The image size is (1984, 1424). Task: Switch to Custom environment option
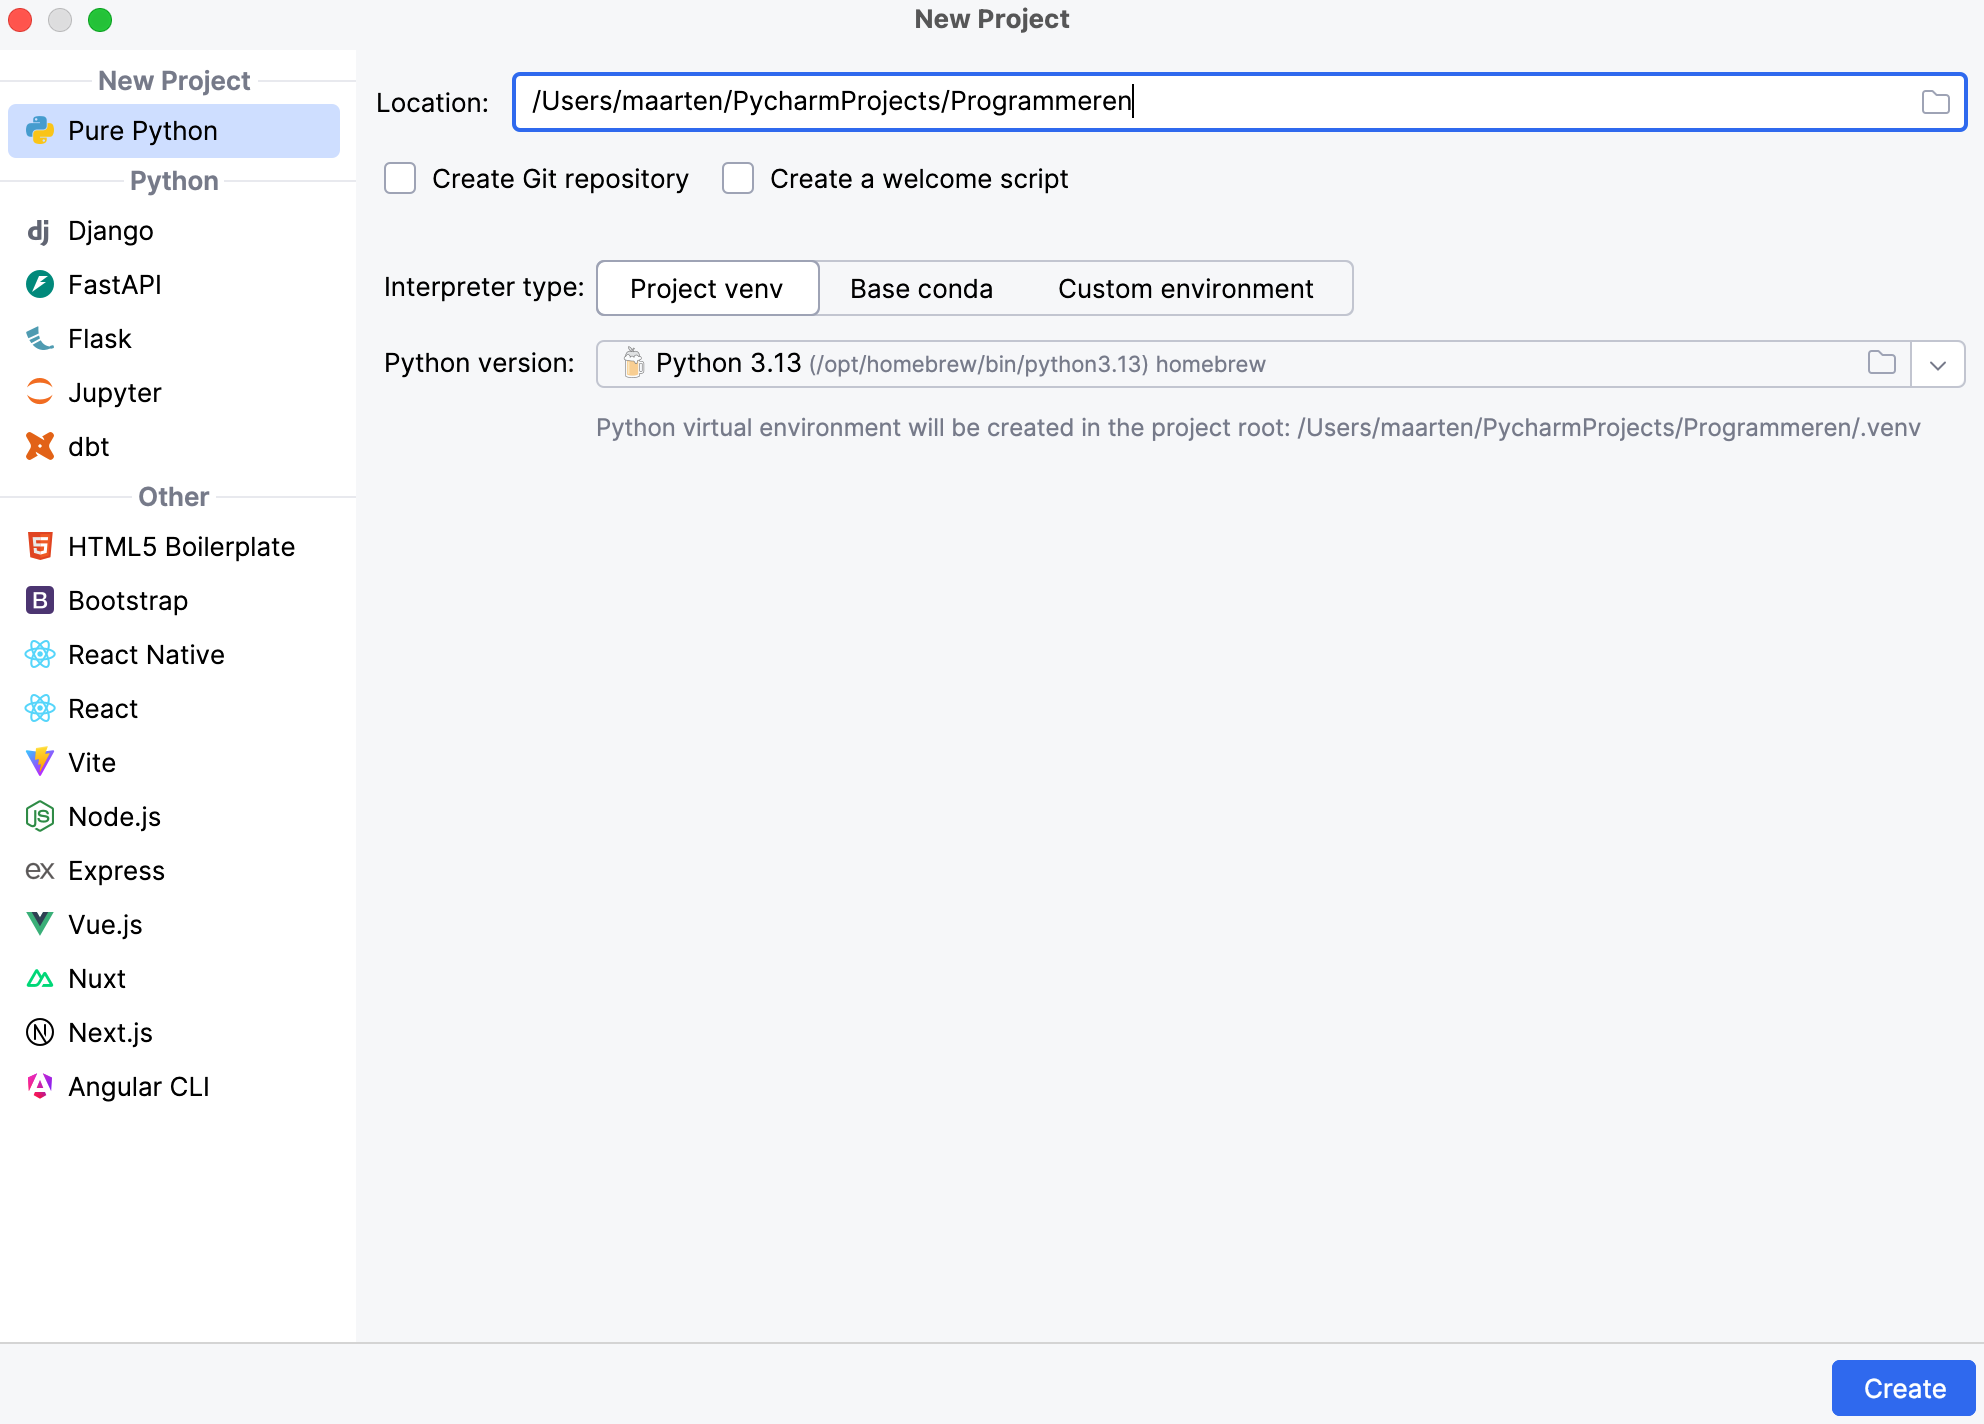(x=1185, y=289)
